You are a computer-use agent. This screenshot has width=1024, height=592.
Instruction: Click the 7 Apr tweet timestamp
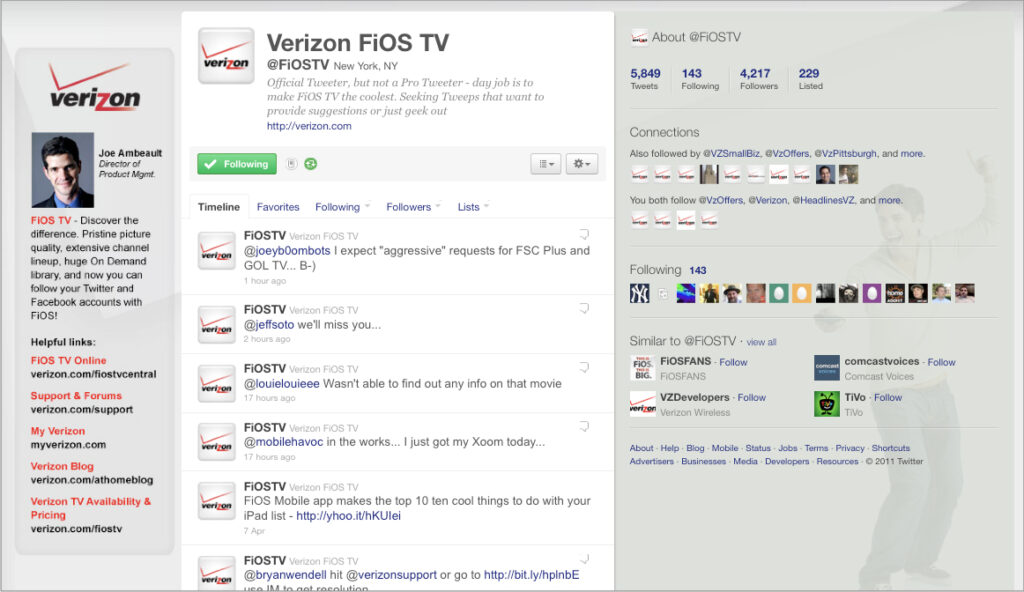(x=254, y=531)
